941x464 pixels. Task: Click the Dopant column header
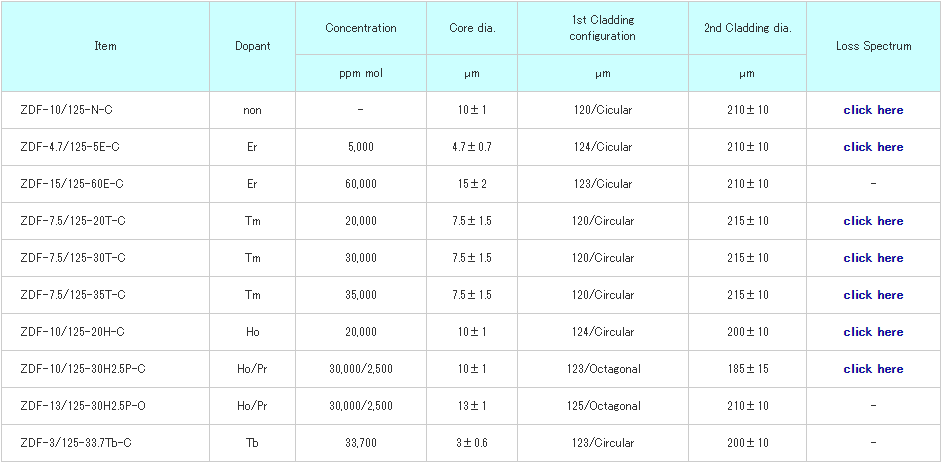pos(252,47)
